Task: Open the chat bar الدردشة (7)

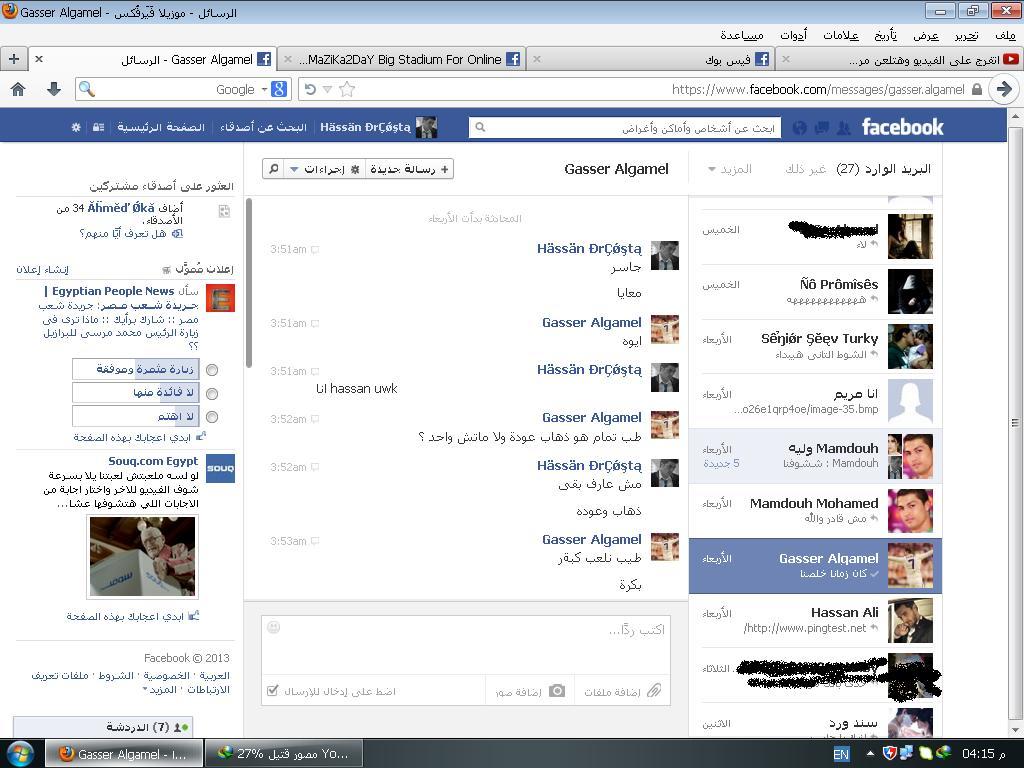Action: coord(103,727)
